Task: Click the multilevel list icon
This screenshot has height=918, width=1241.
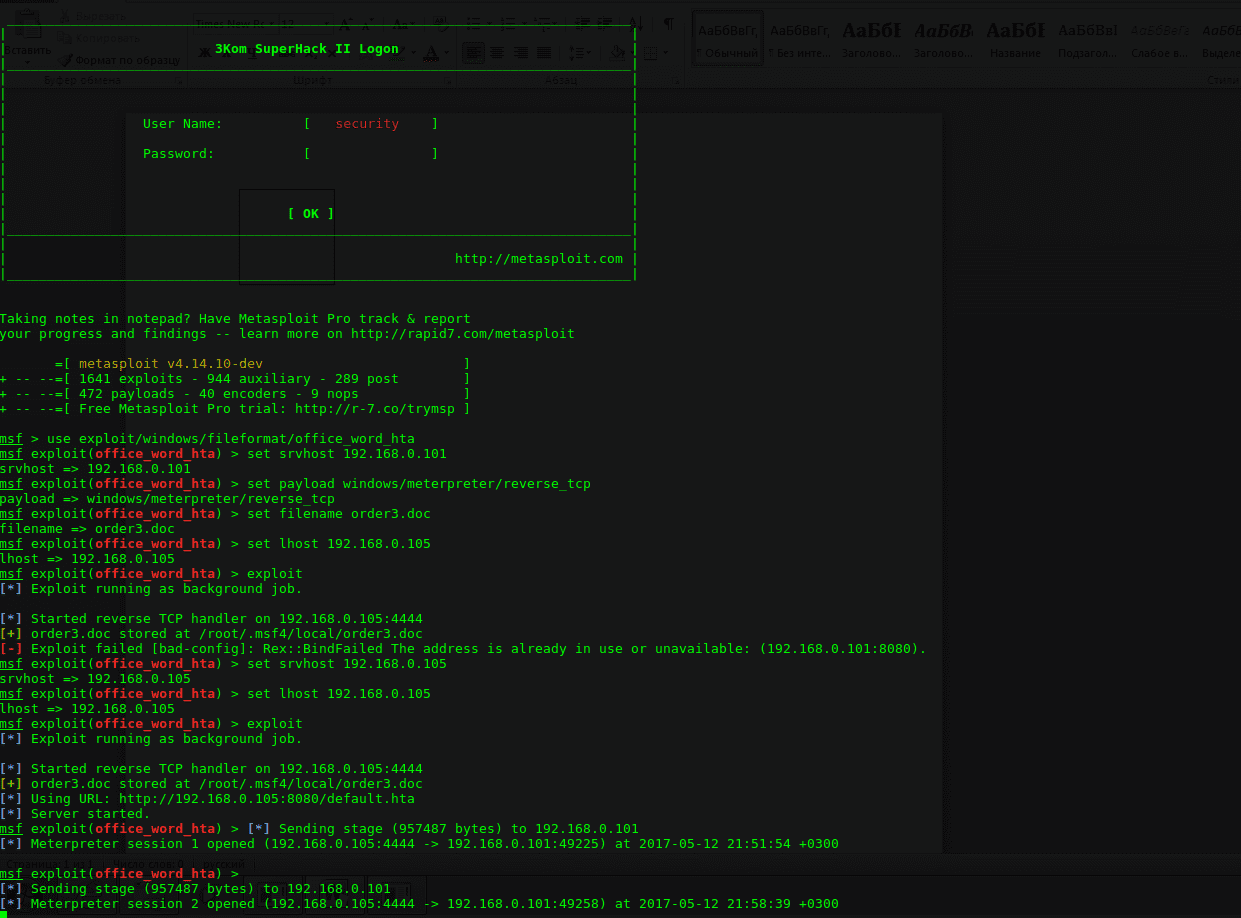Action: pos(544,23)
